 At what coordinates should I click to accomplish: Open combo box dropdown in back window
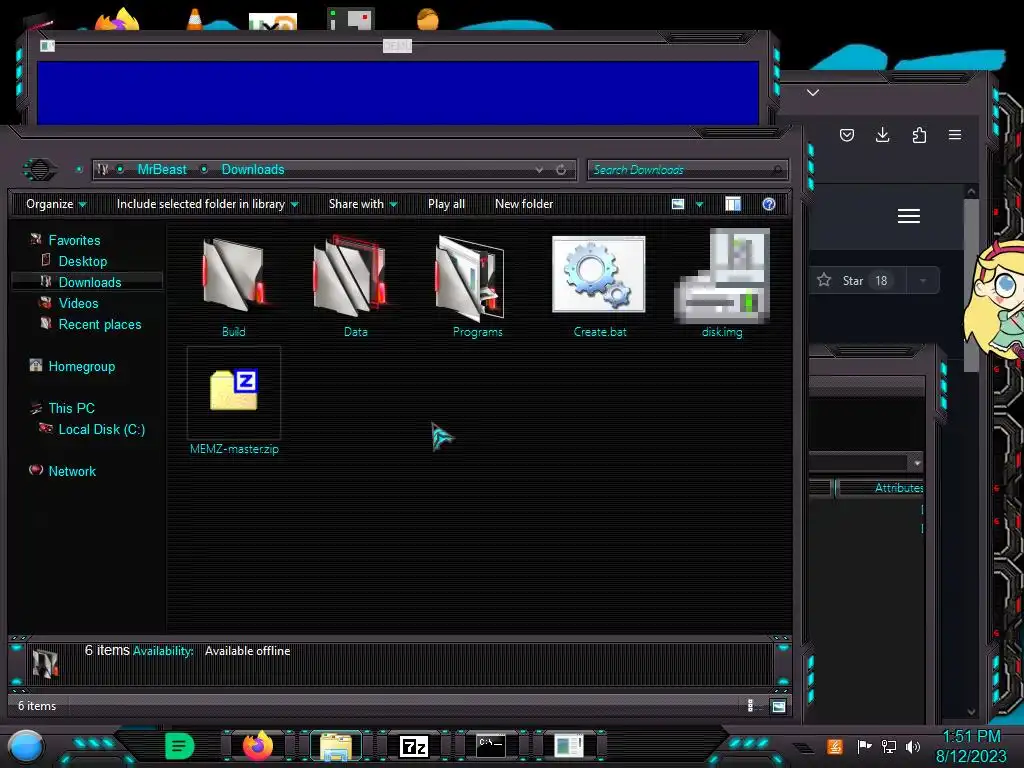pos(918,462)
